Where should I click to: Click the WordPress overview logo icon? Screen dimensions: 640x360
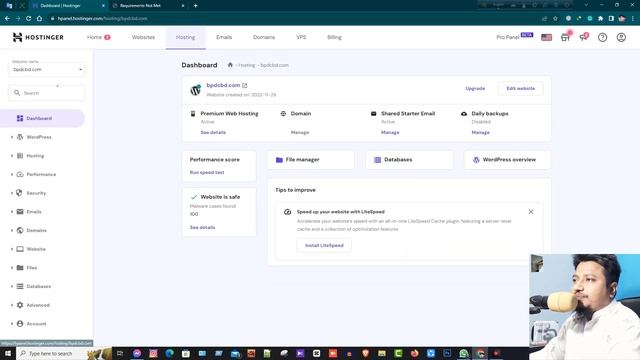coord(476,160)
